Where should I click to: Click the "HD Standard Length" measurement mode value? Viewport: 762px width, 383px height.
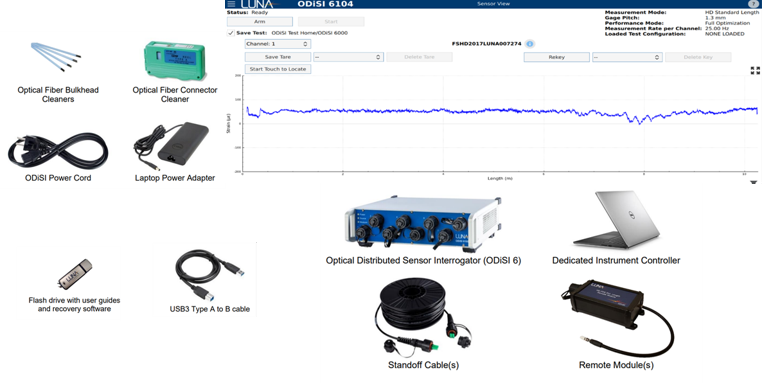click(732, 13)
